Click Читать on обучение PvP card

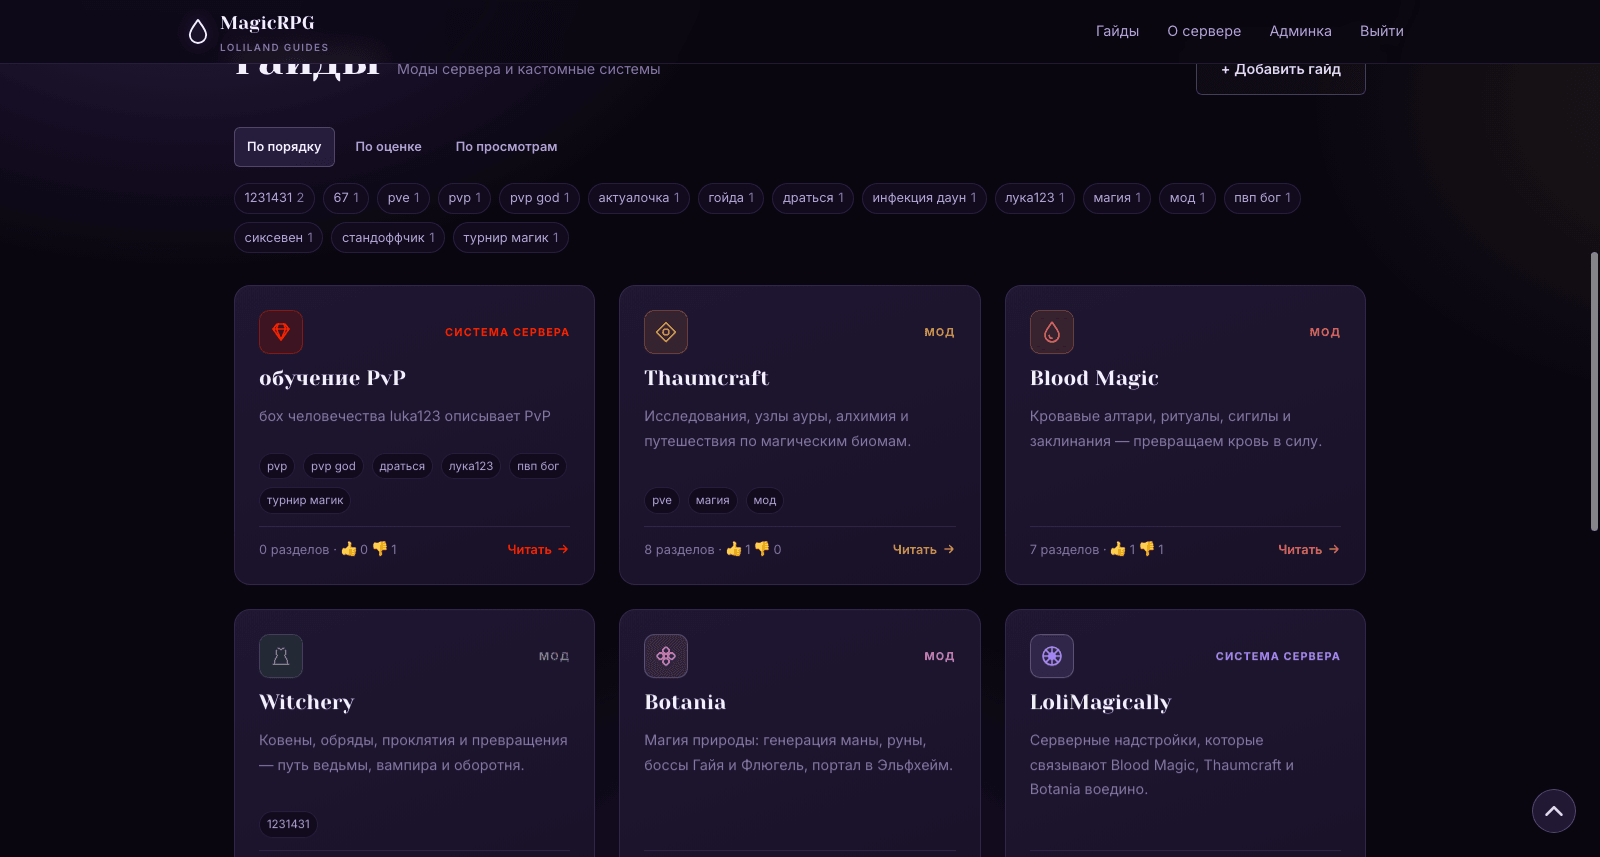pos(538,549)
